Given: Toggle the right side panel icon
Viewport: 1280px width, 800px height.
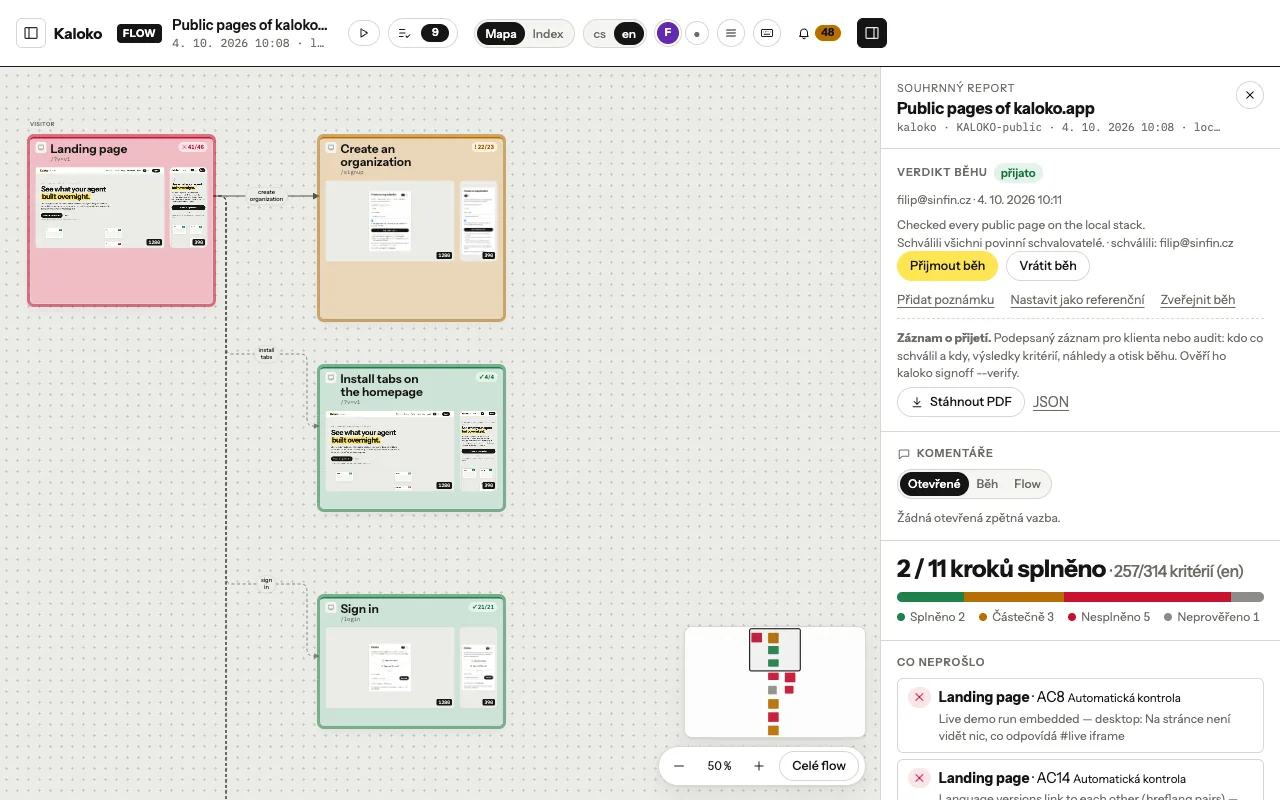Looking at the screenshot, I should [872, 33].
